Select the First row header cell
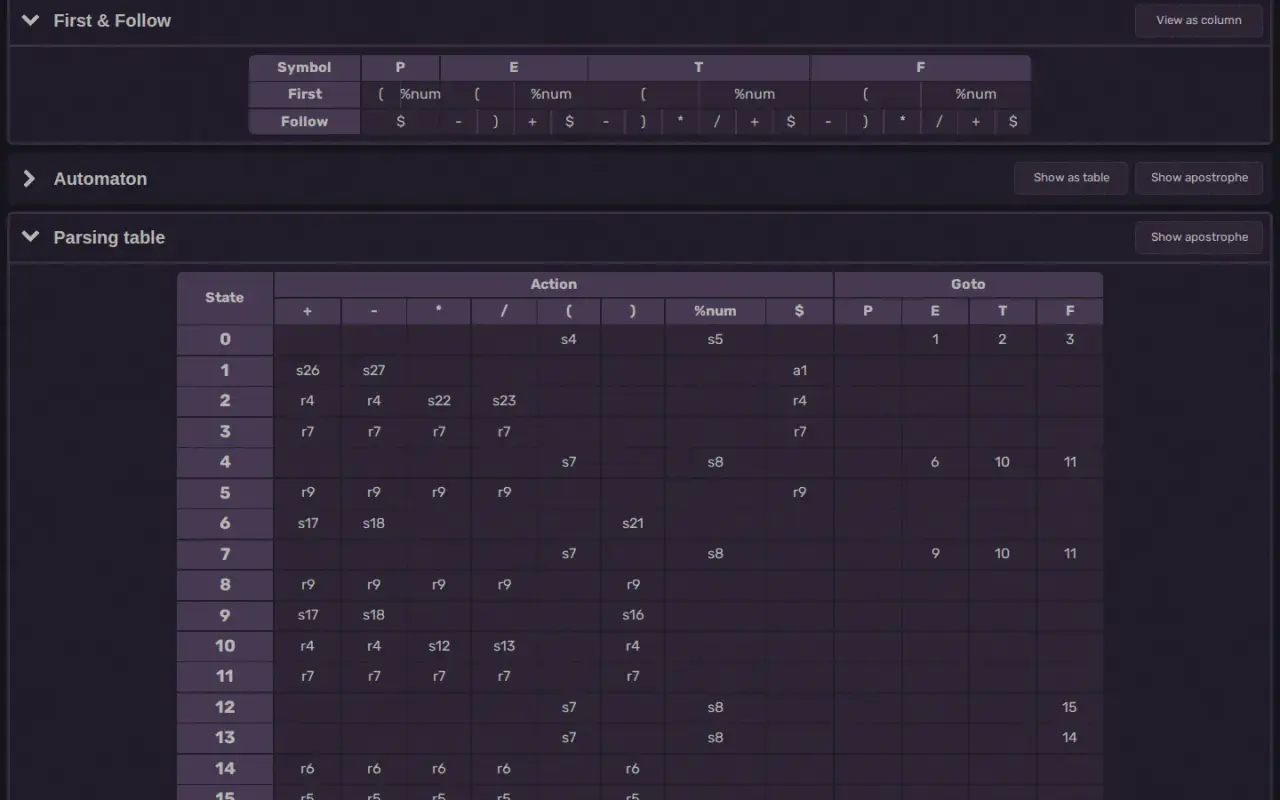Viewport: 1280px width, 800px height. 304,94
